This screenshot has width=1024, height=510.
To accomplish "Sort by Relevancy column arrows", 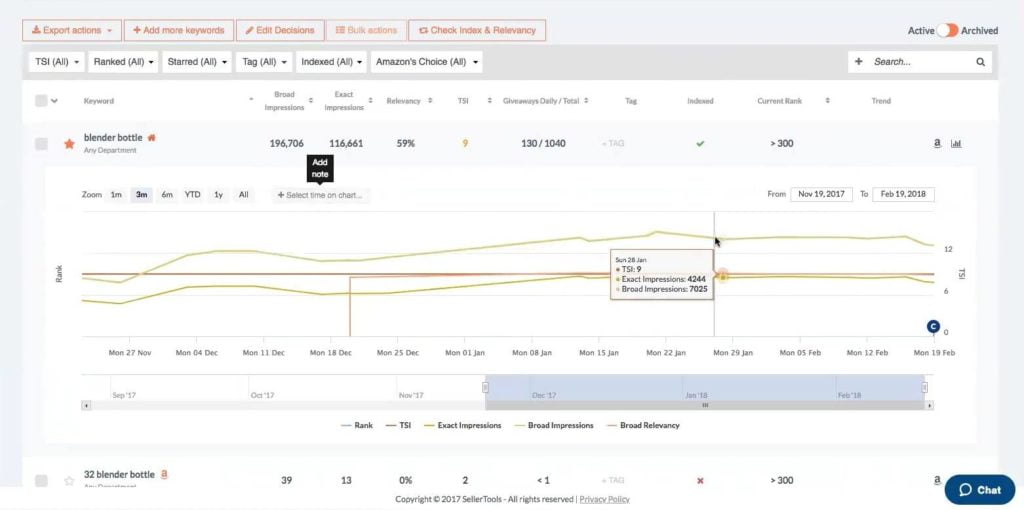I will tap(430, 101).
